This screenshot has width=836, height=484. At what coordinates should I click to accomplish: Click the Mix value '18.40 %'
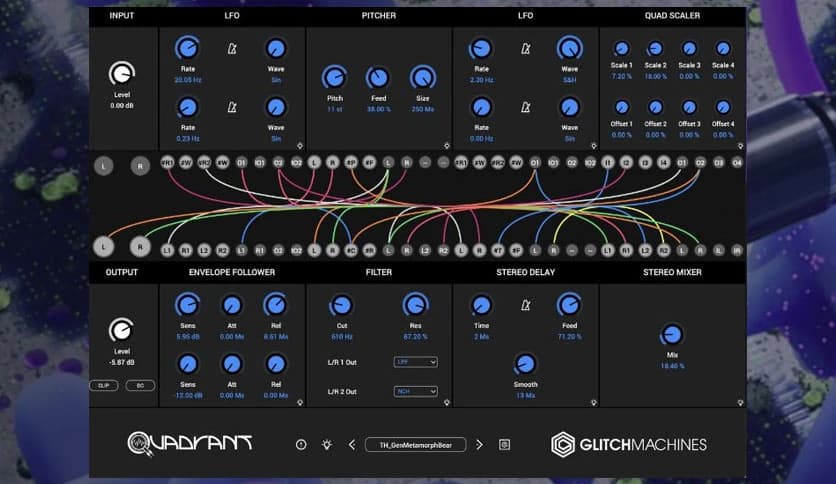672,366
